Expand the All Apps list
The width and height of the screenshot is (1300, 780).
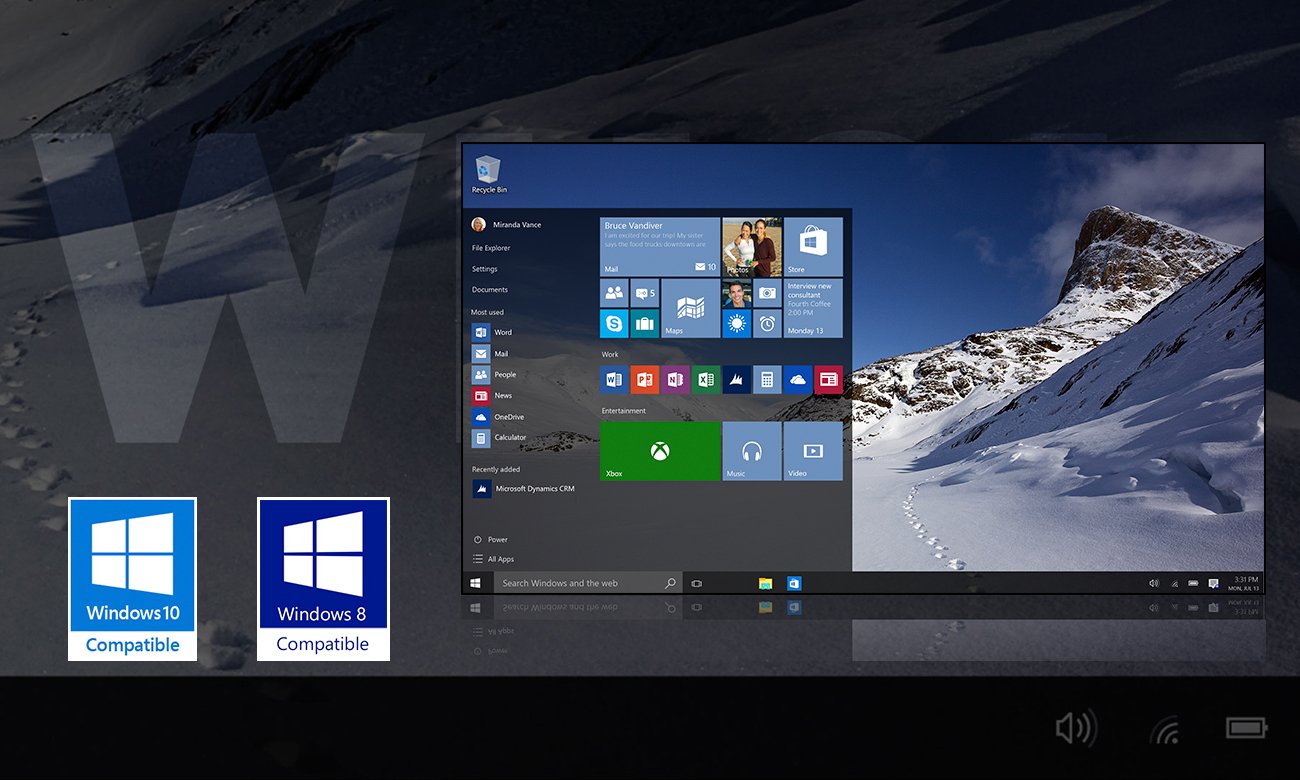coord(493,559)
